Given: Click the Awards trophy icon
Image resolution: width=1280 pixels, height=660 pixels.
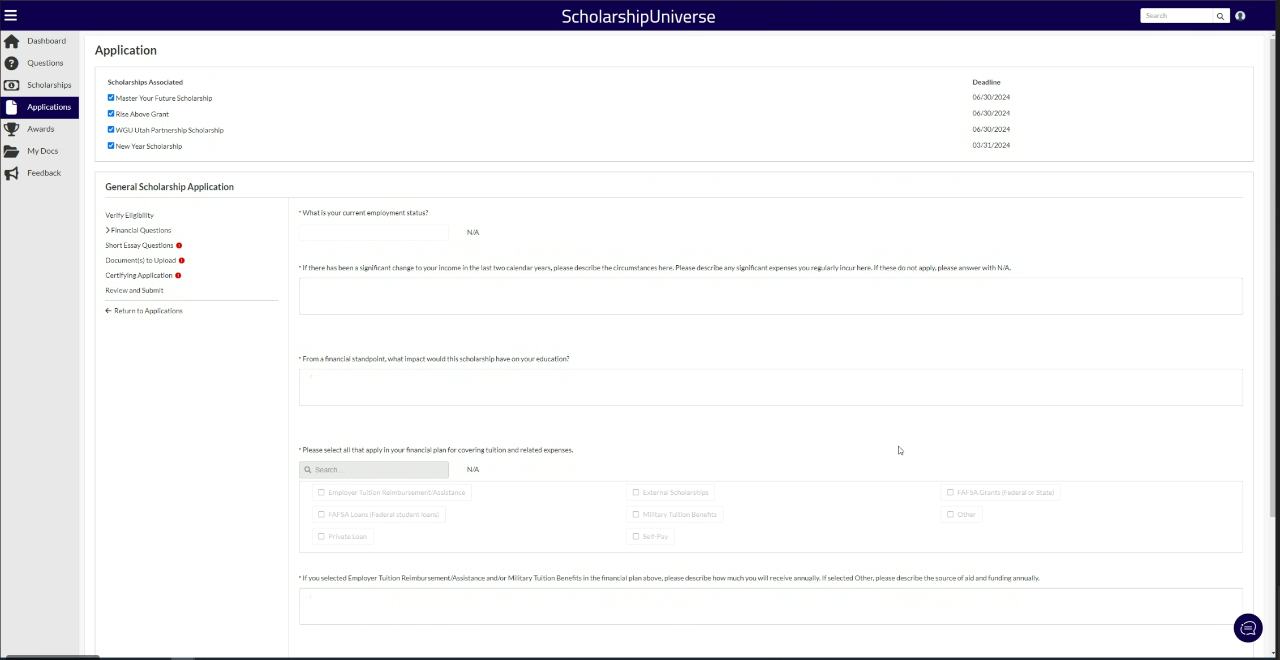Looking at the screenshot, I should coord(11,129).
